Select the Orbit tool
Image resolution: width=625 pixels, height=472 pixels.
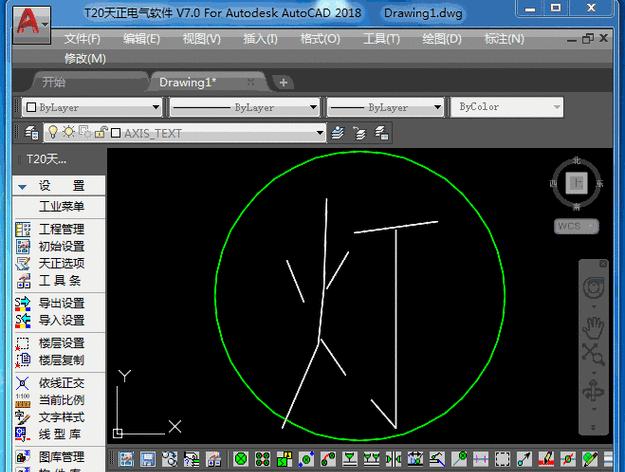[x=594, y=390]
